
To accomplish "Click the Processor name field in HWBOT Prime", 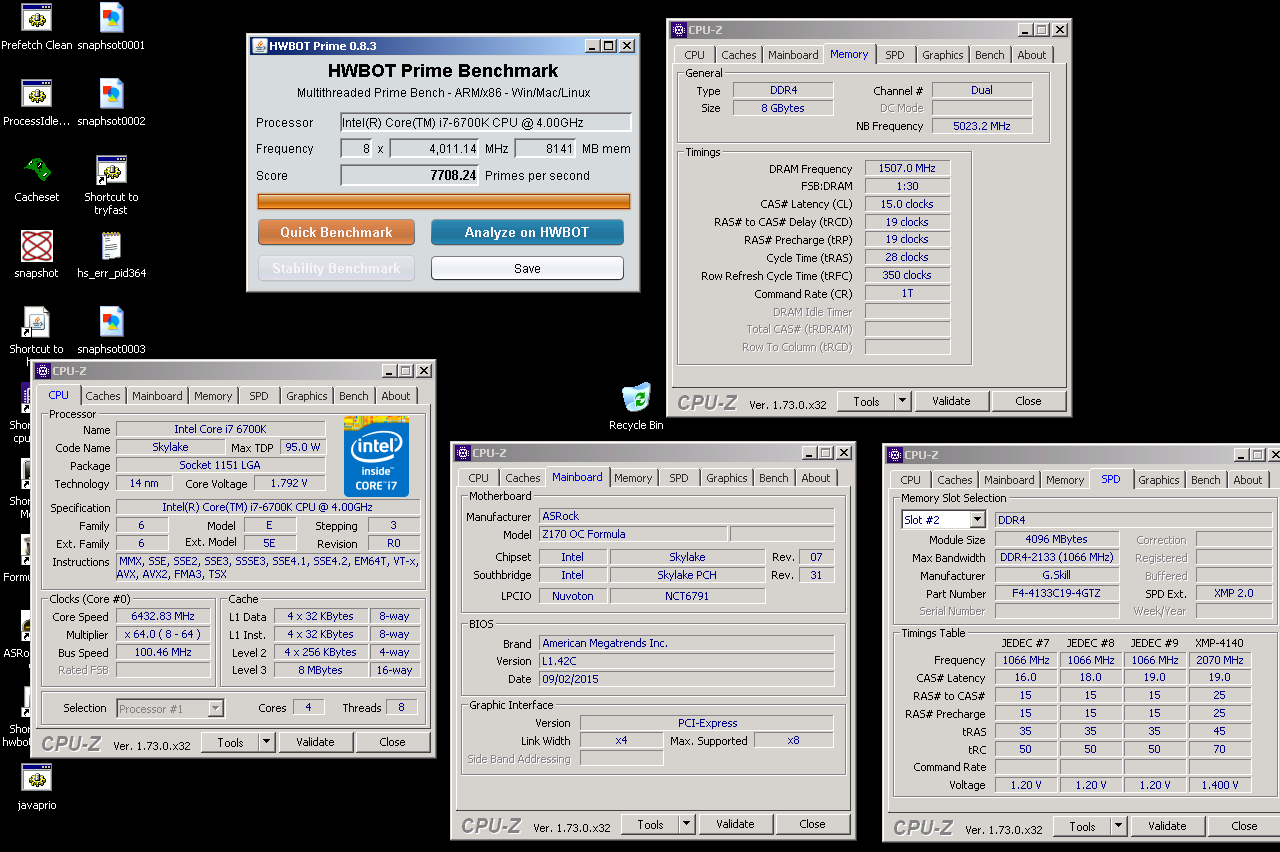I will coord(486,123).
